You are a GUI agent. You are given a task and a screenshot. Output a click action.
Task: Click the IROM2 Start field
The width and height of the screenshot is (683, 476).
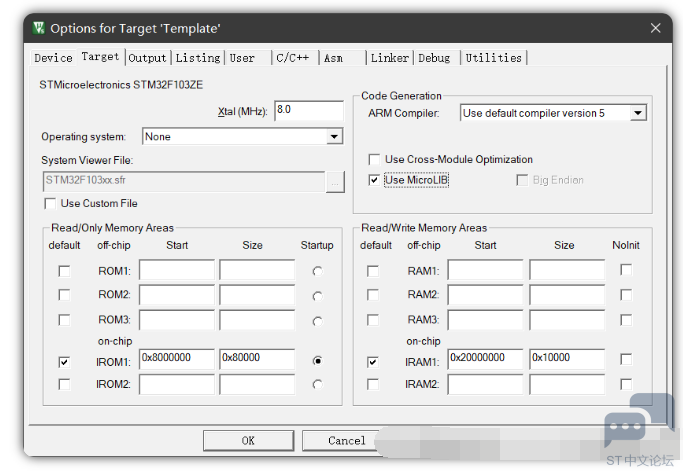click(177, 385)
